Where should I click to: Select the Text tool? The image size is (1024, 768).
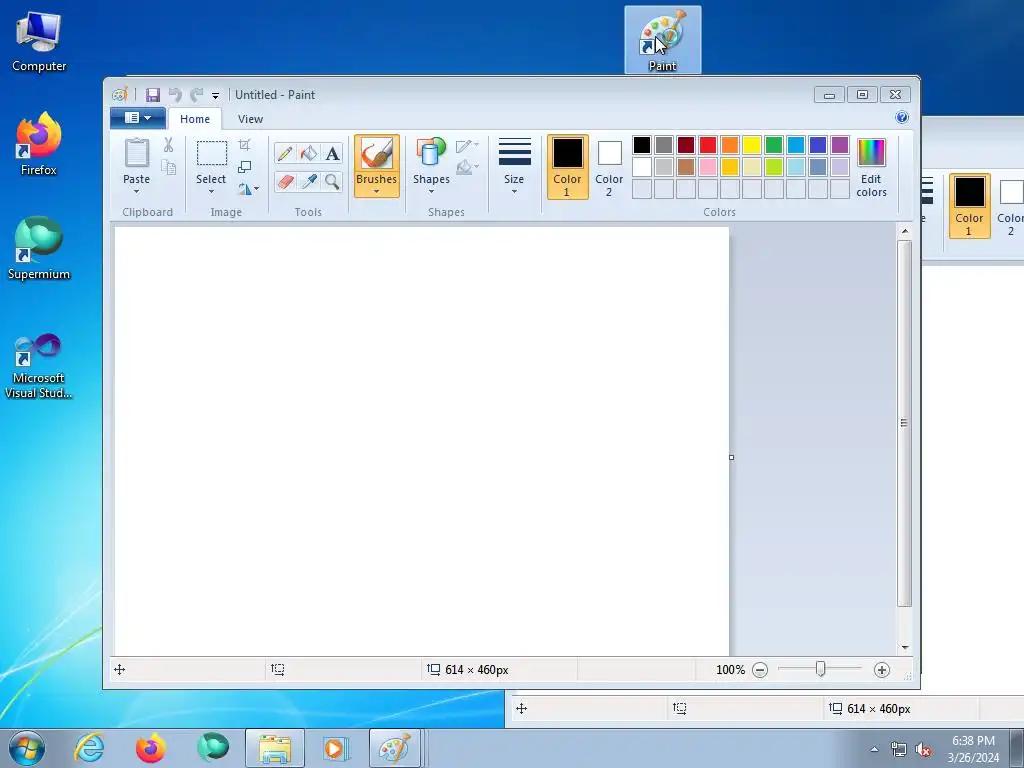click(332, 153)
